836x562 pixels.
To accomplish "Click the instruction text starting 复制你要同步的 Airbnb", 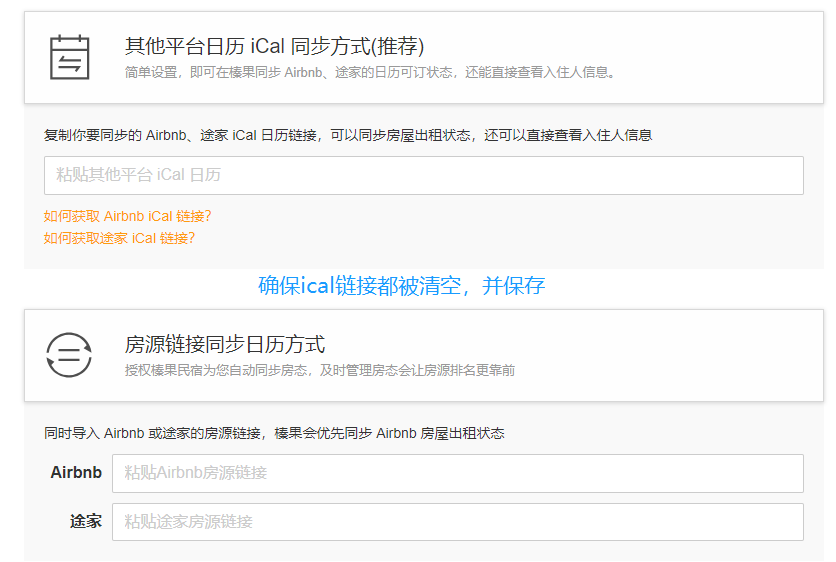I will click(x=348, y=135).
